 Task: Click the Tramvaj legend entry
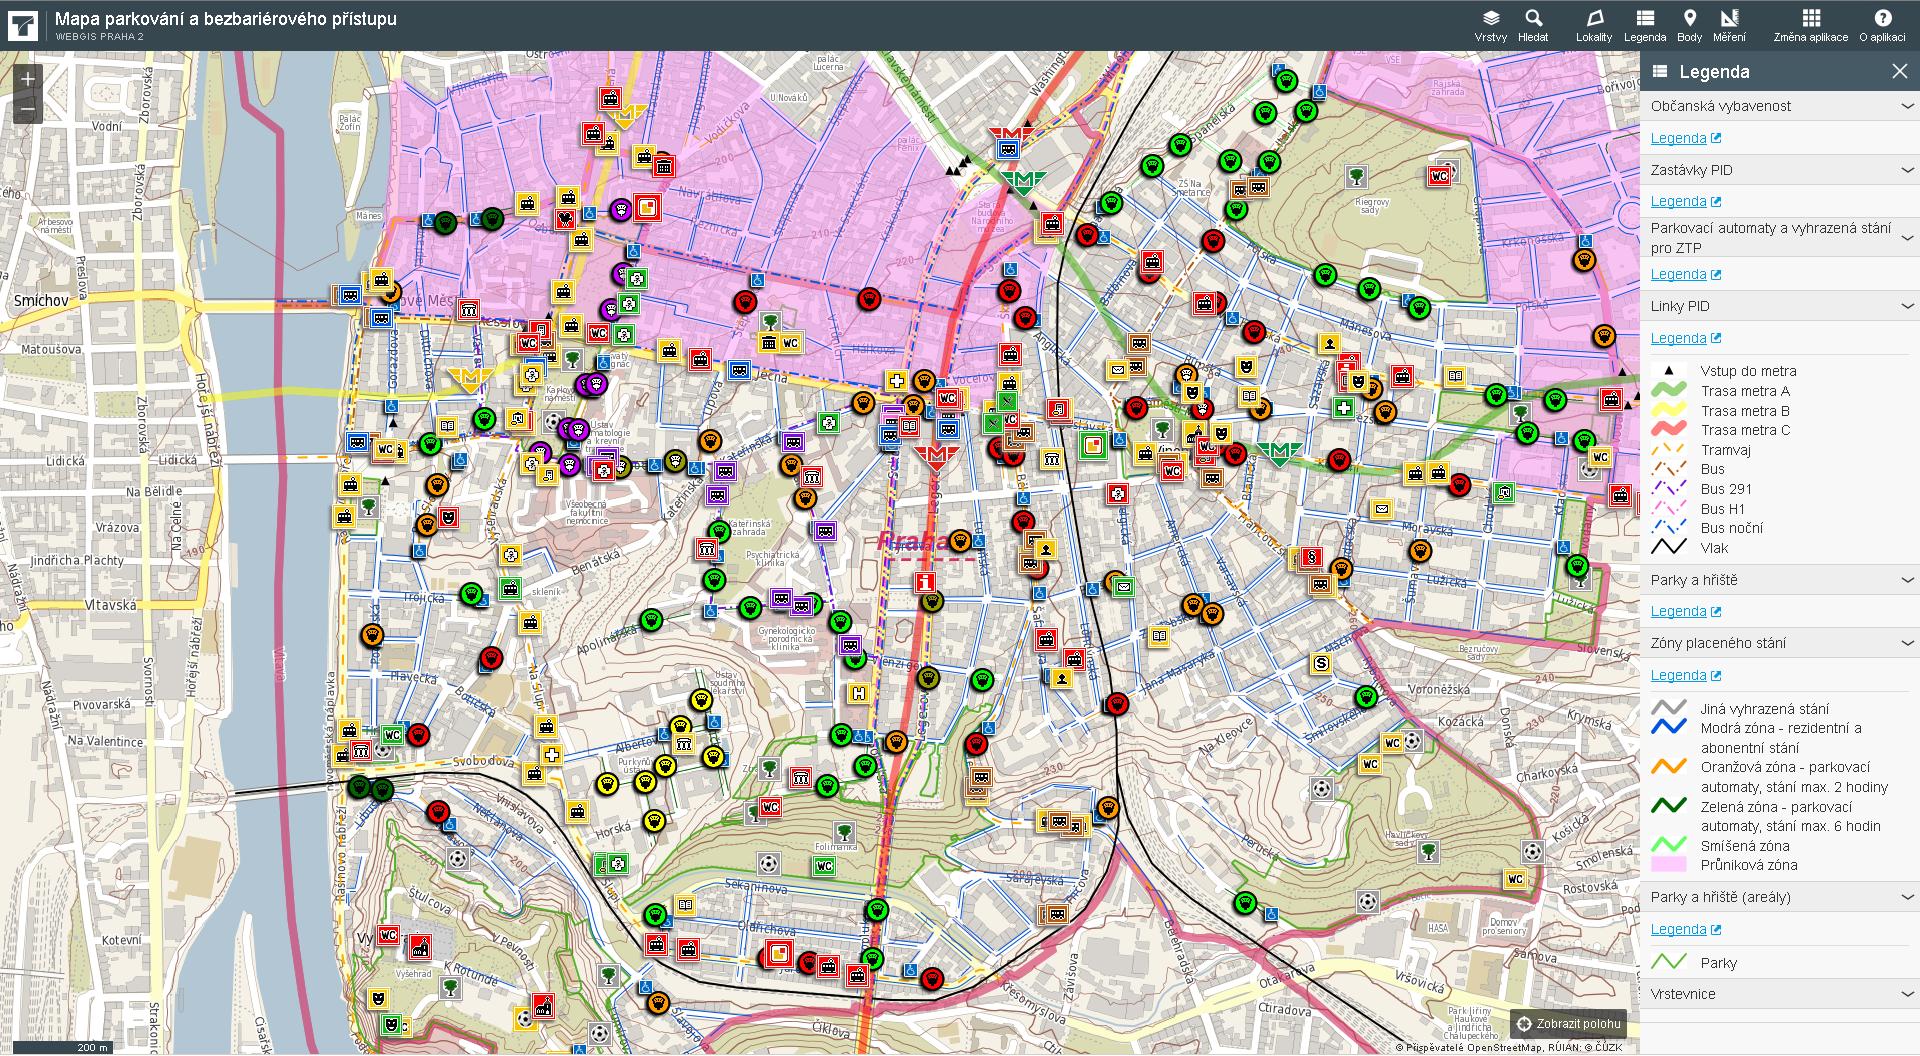(x=1725, y=450)
